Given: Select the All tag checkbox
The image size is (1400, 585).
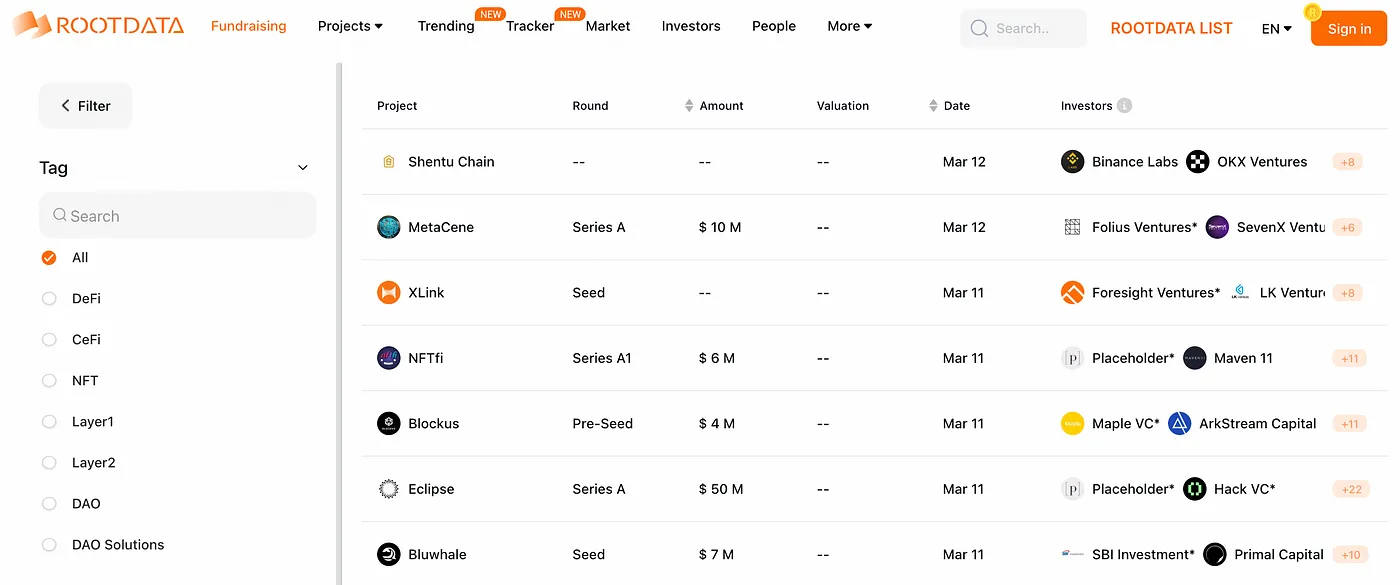Looking at the screenshot, I should click(49, 258).
